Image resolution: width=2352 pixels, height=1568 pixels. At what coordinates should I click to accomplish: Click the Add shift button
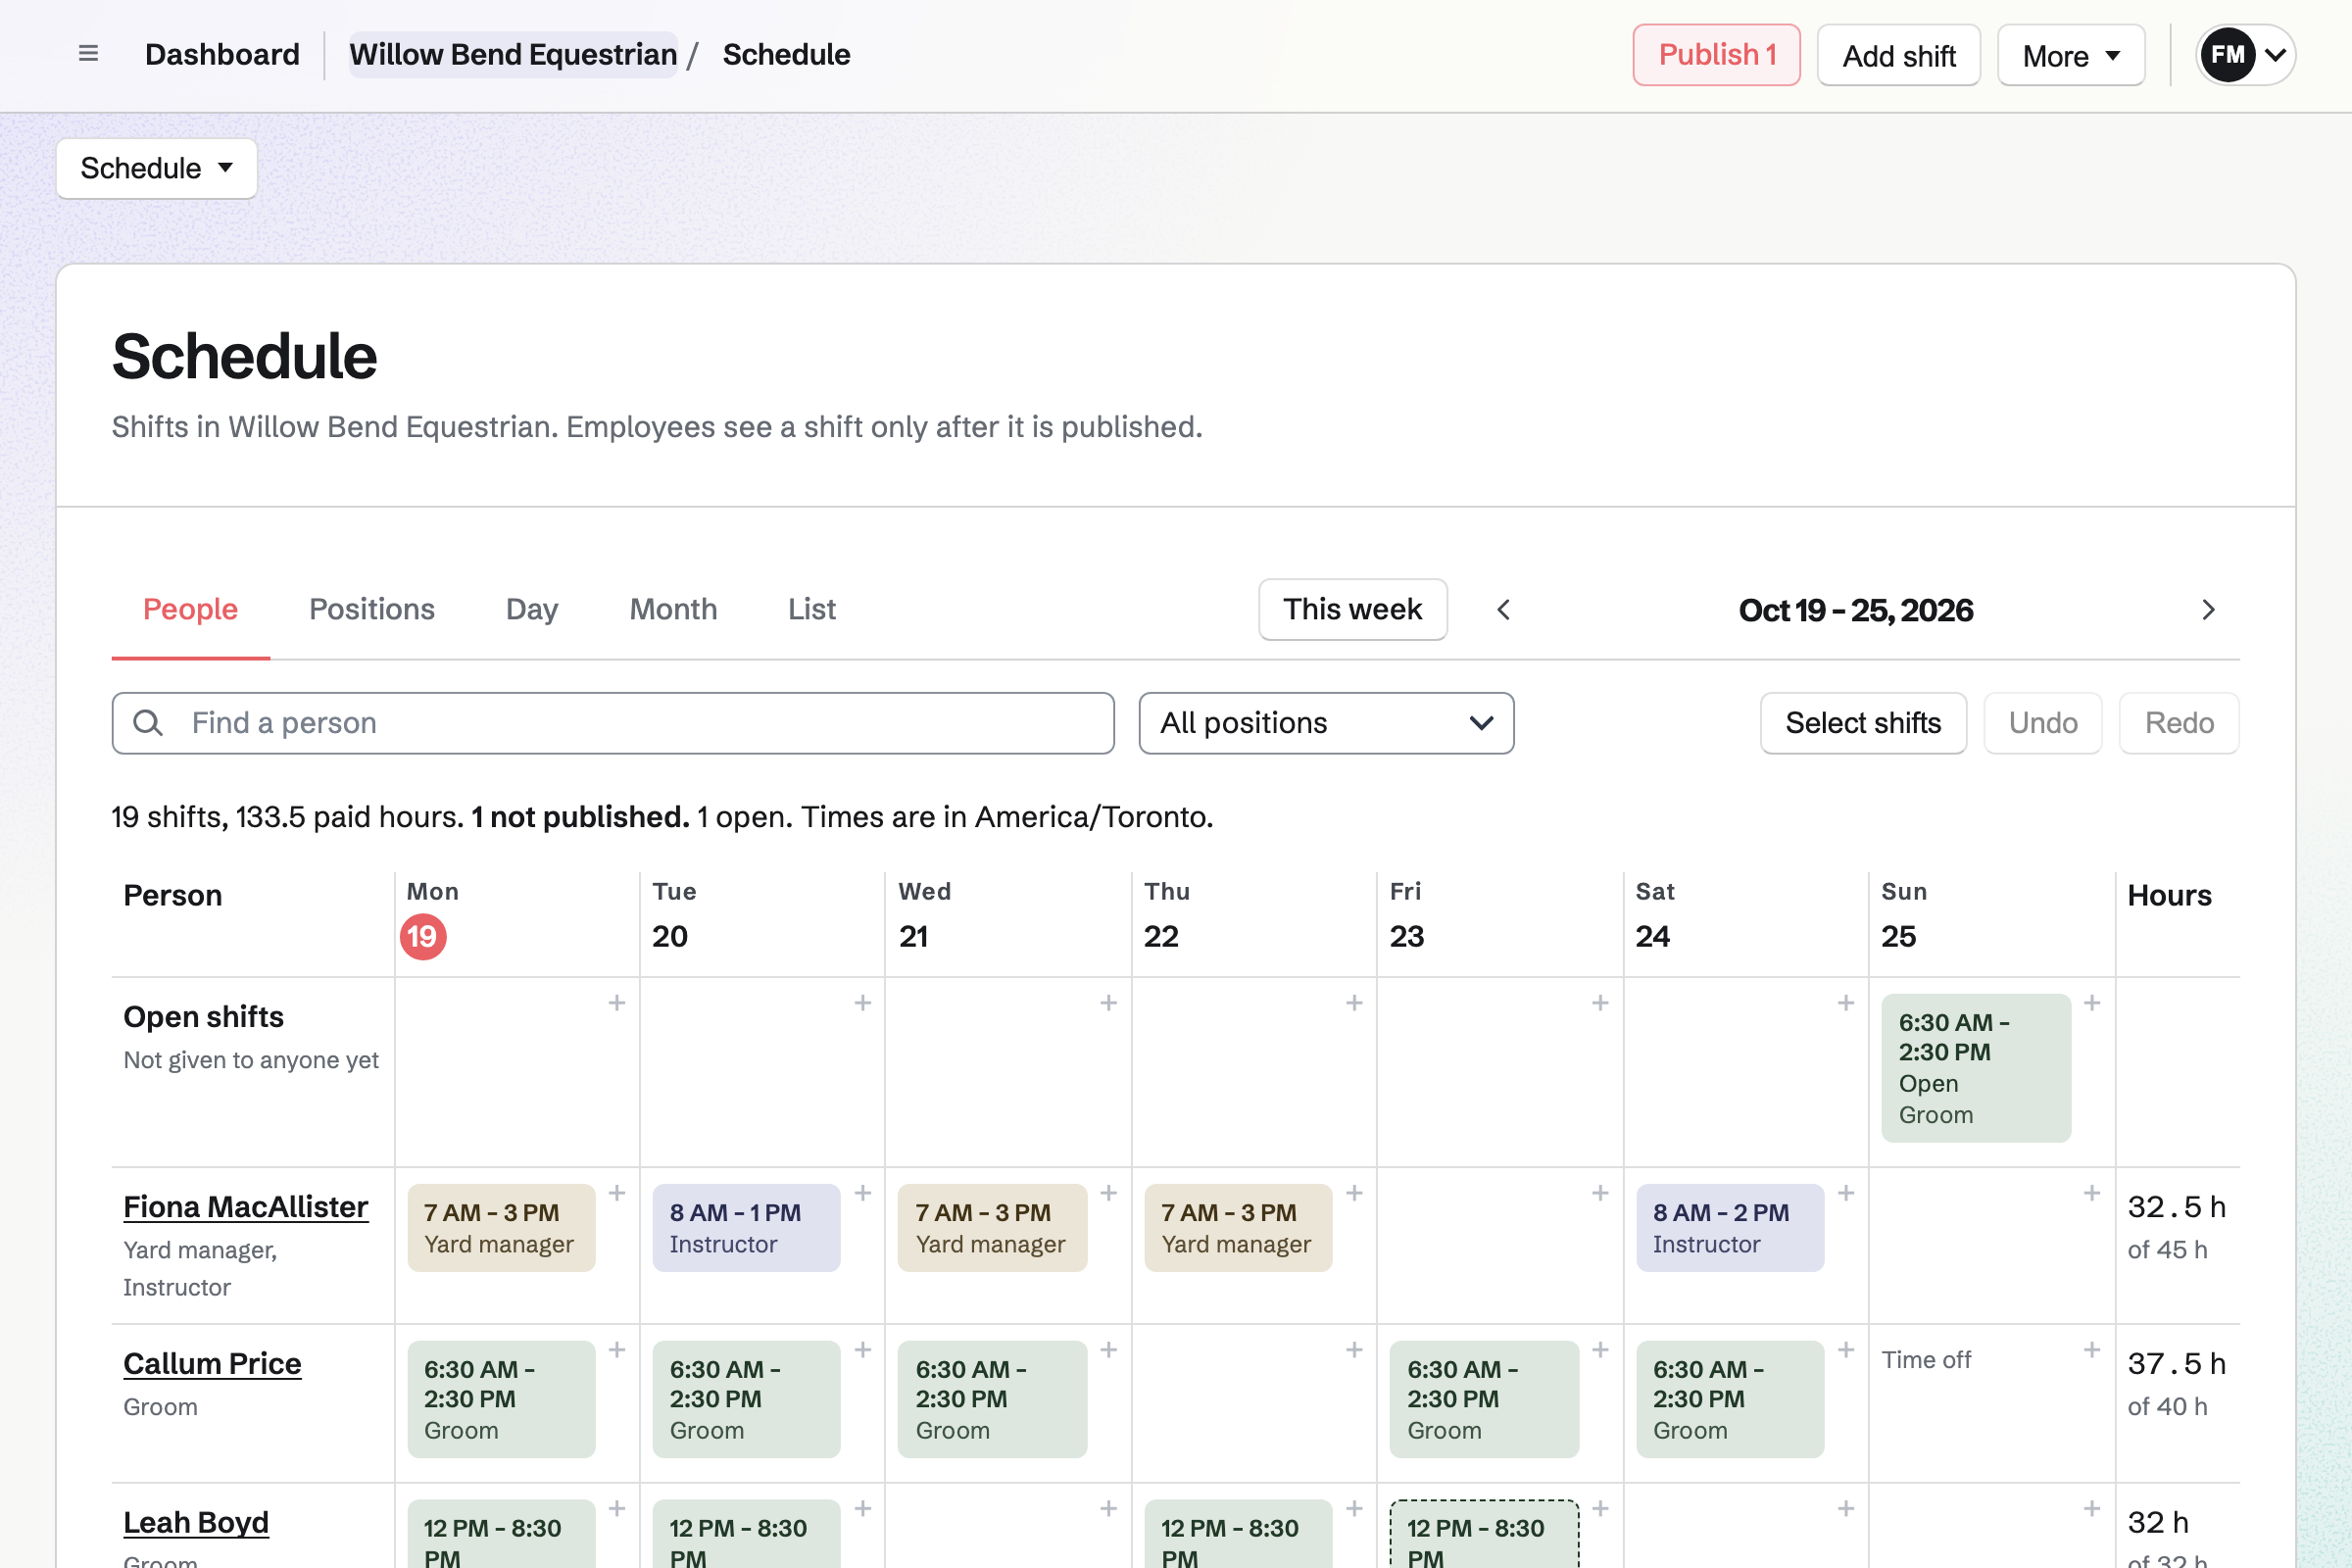point(1898,55)
